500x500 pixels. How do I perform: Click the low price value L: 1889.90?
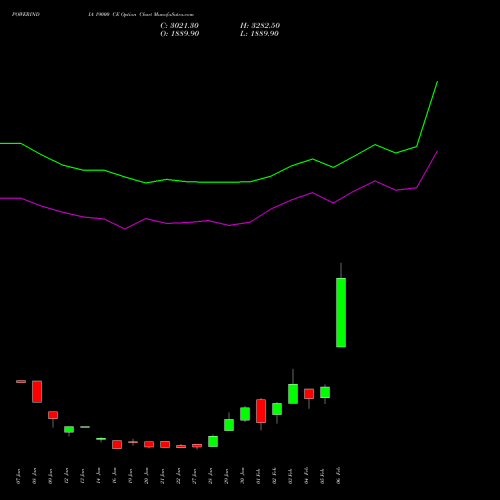coord(259,34)
